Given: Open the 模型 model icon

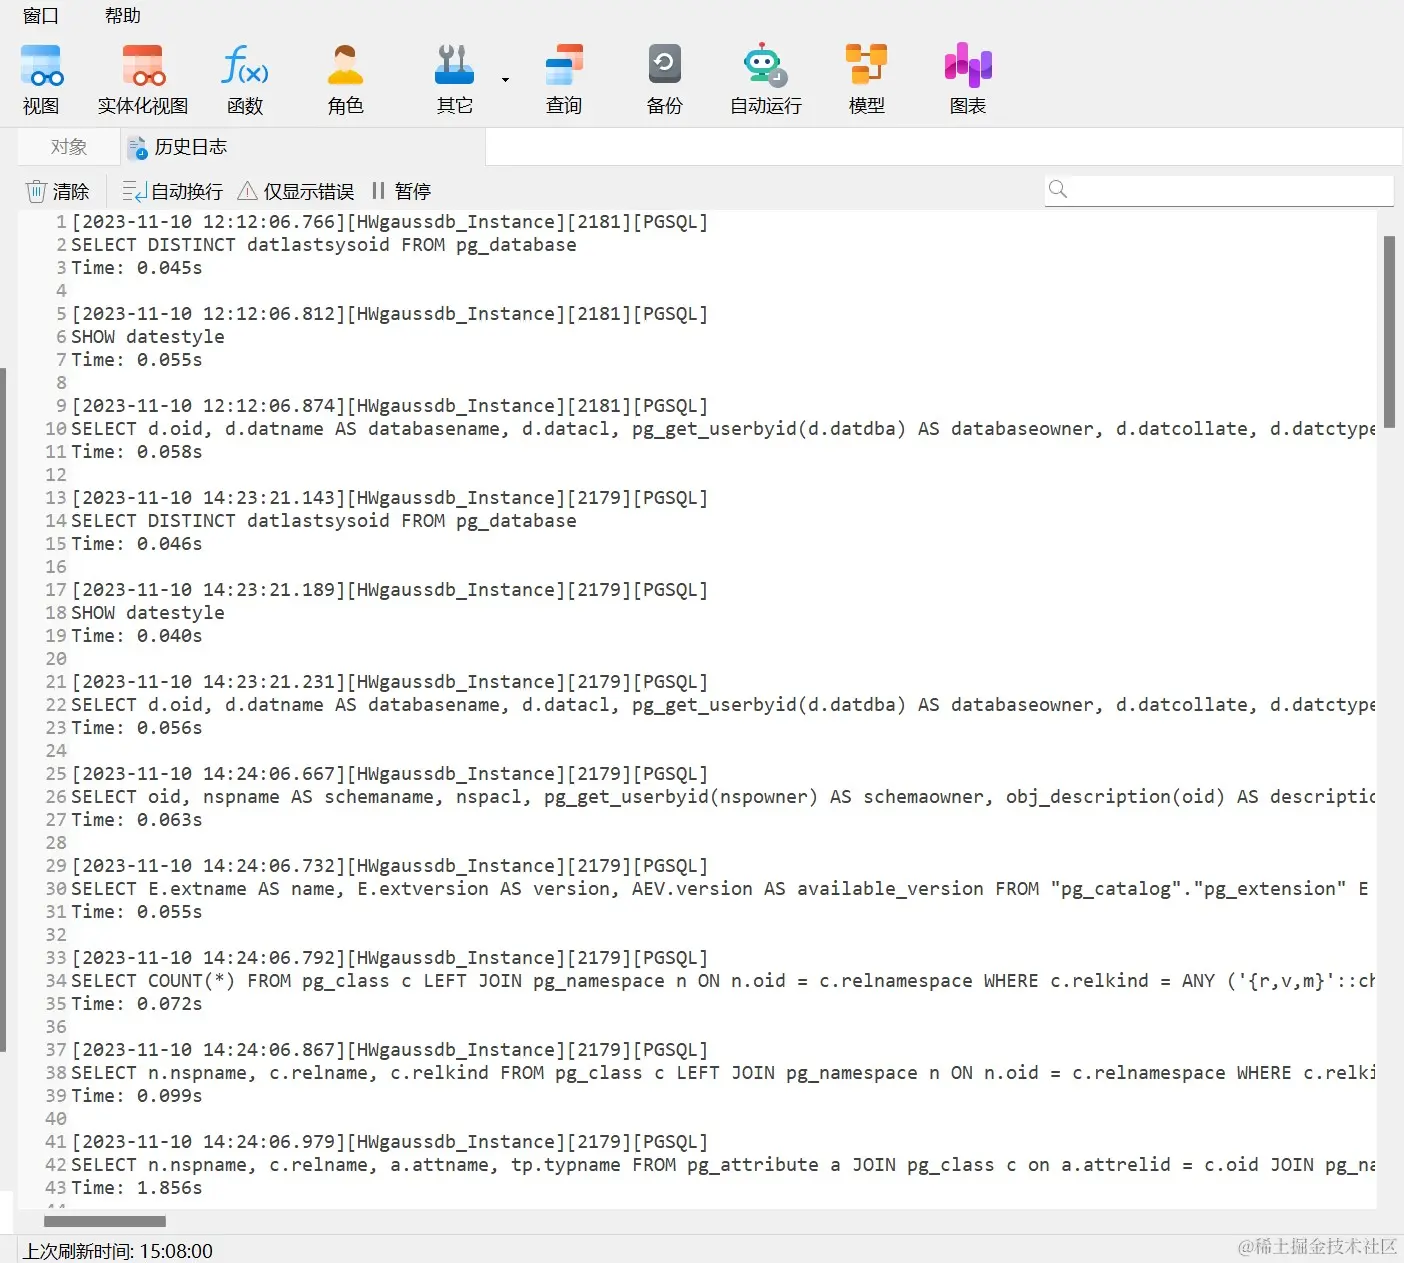Looking at the screenshot, I should tap(867, 79).
